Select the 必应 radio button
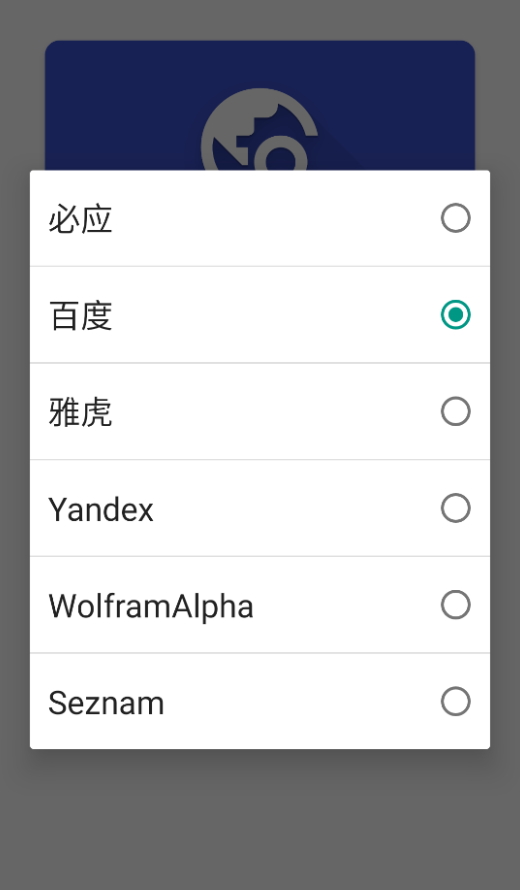This screenshot has width=520, height=890. pyautogui.click(x=455, y=218)
